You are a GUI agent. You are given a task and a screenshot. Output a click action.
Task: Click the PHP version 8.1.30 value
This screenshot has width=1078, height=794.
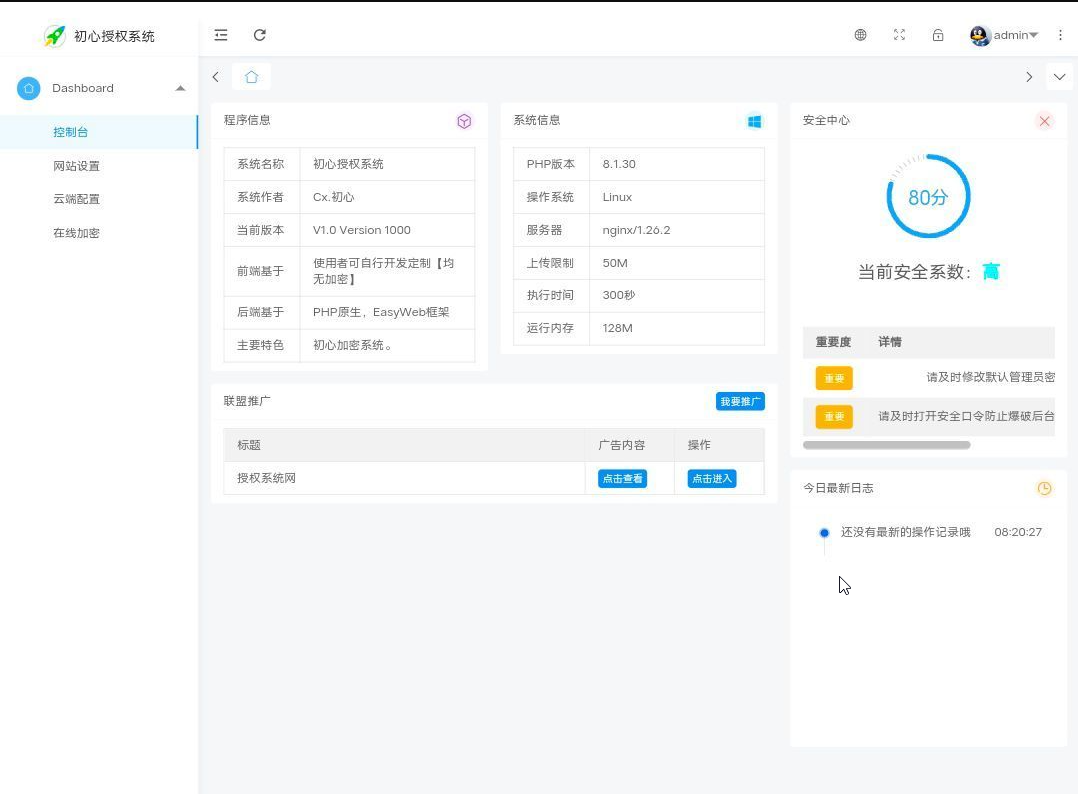tap(619, 164)
